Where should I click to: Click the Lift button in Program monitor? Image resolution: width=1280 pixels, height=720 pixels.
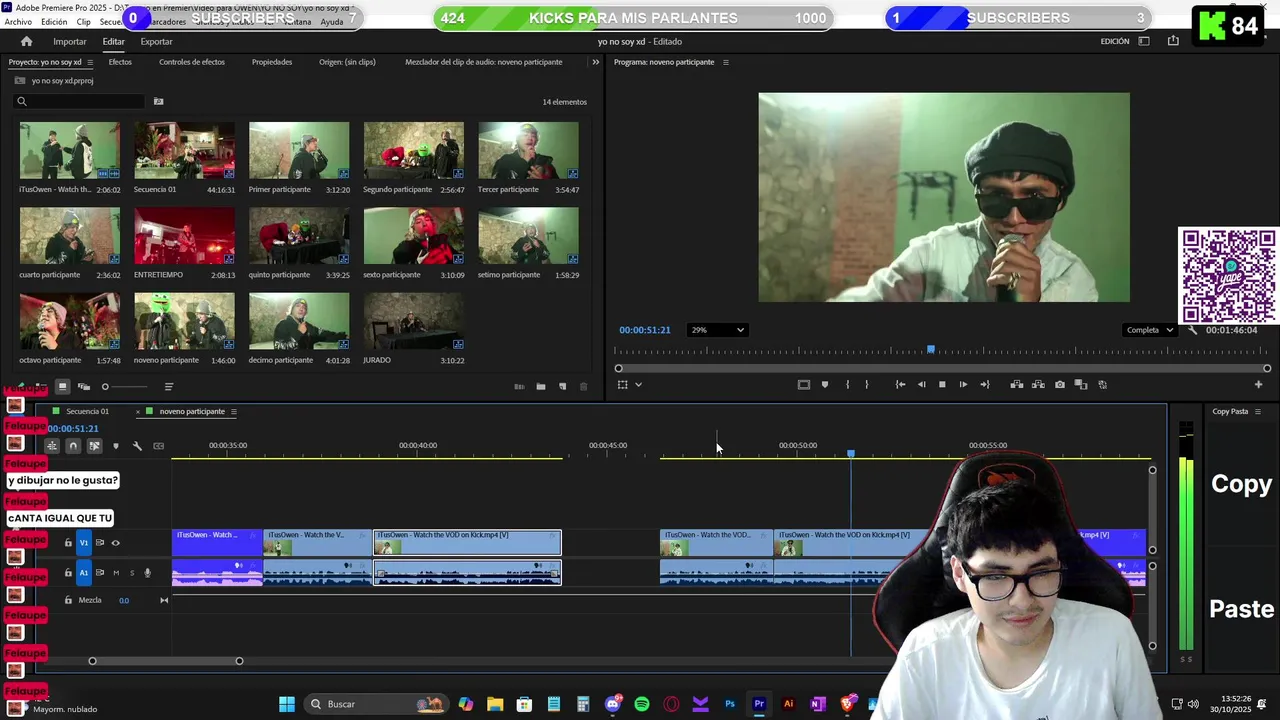1017,384
